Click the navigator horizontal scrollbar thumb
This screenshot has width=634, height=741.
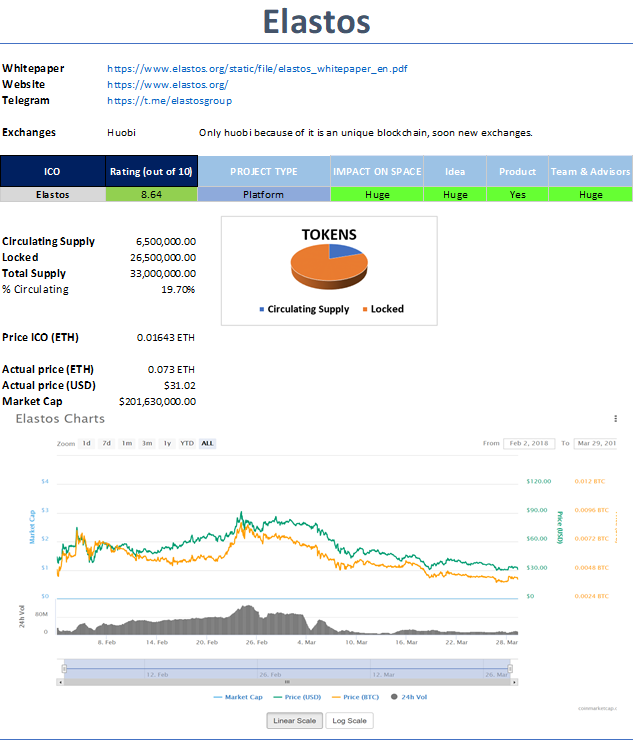pos(287,682)
